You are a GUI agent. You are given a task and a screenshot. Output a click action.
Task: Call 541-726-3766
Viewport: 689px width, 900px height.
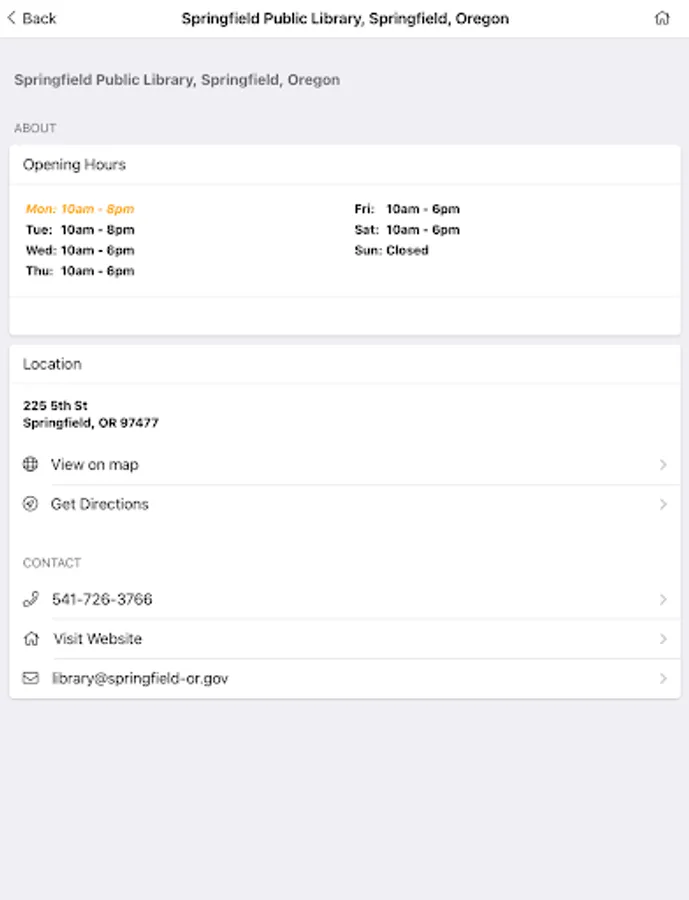(102, 599)
